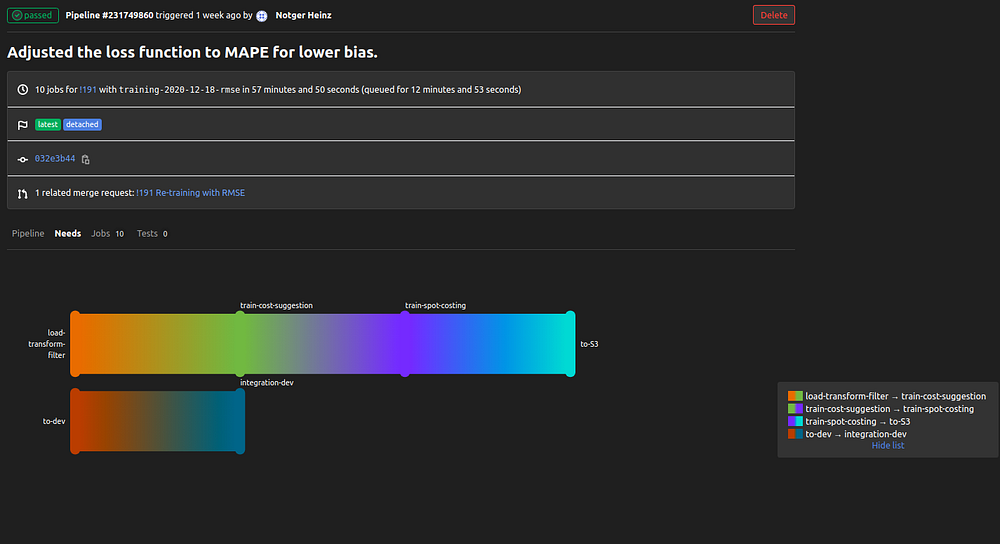Open commit 032e3b44 link
Screen dimensions: 1000x544
(55, 159)
